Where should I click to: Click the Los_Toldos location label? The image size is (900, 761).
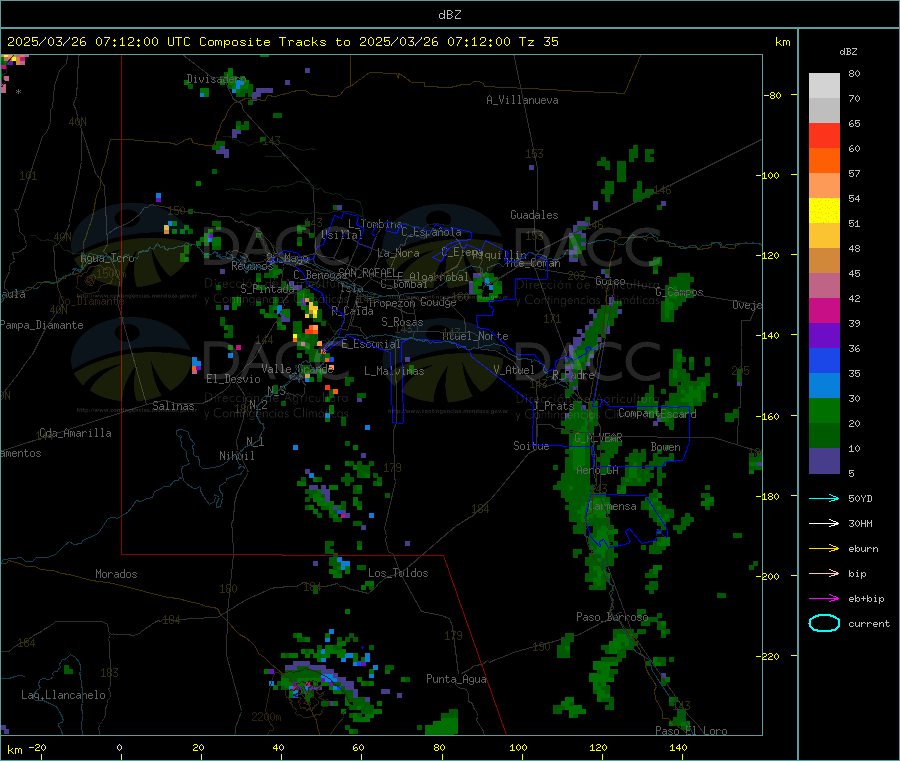pyautogui.click(x=398, y=573)
